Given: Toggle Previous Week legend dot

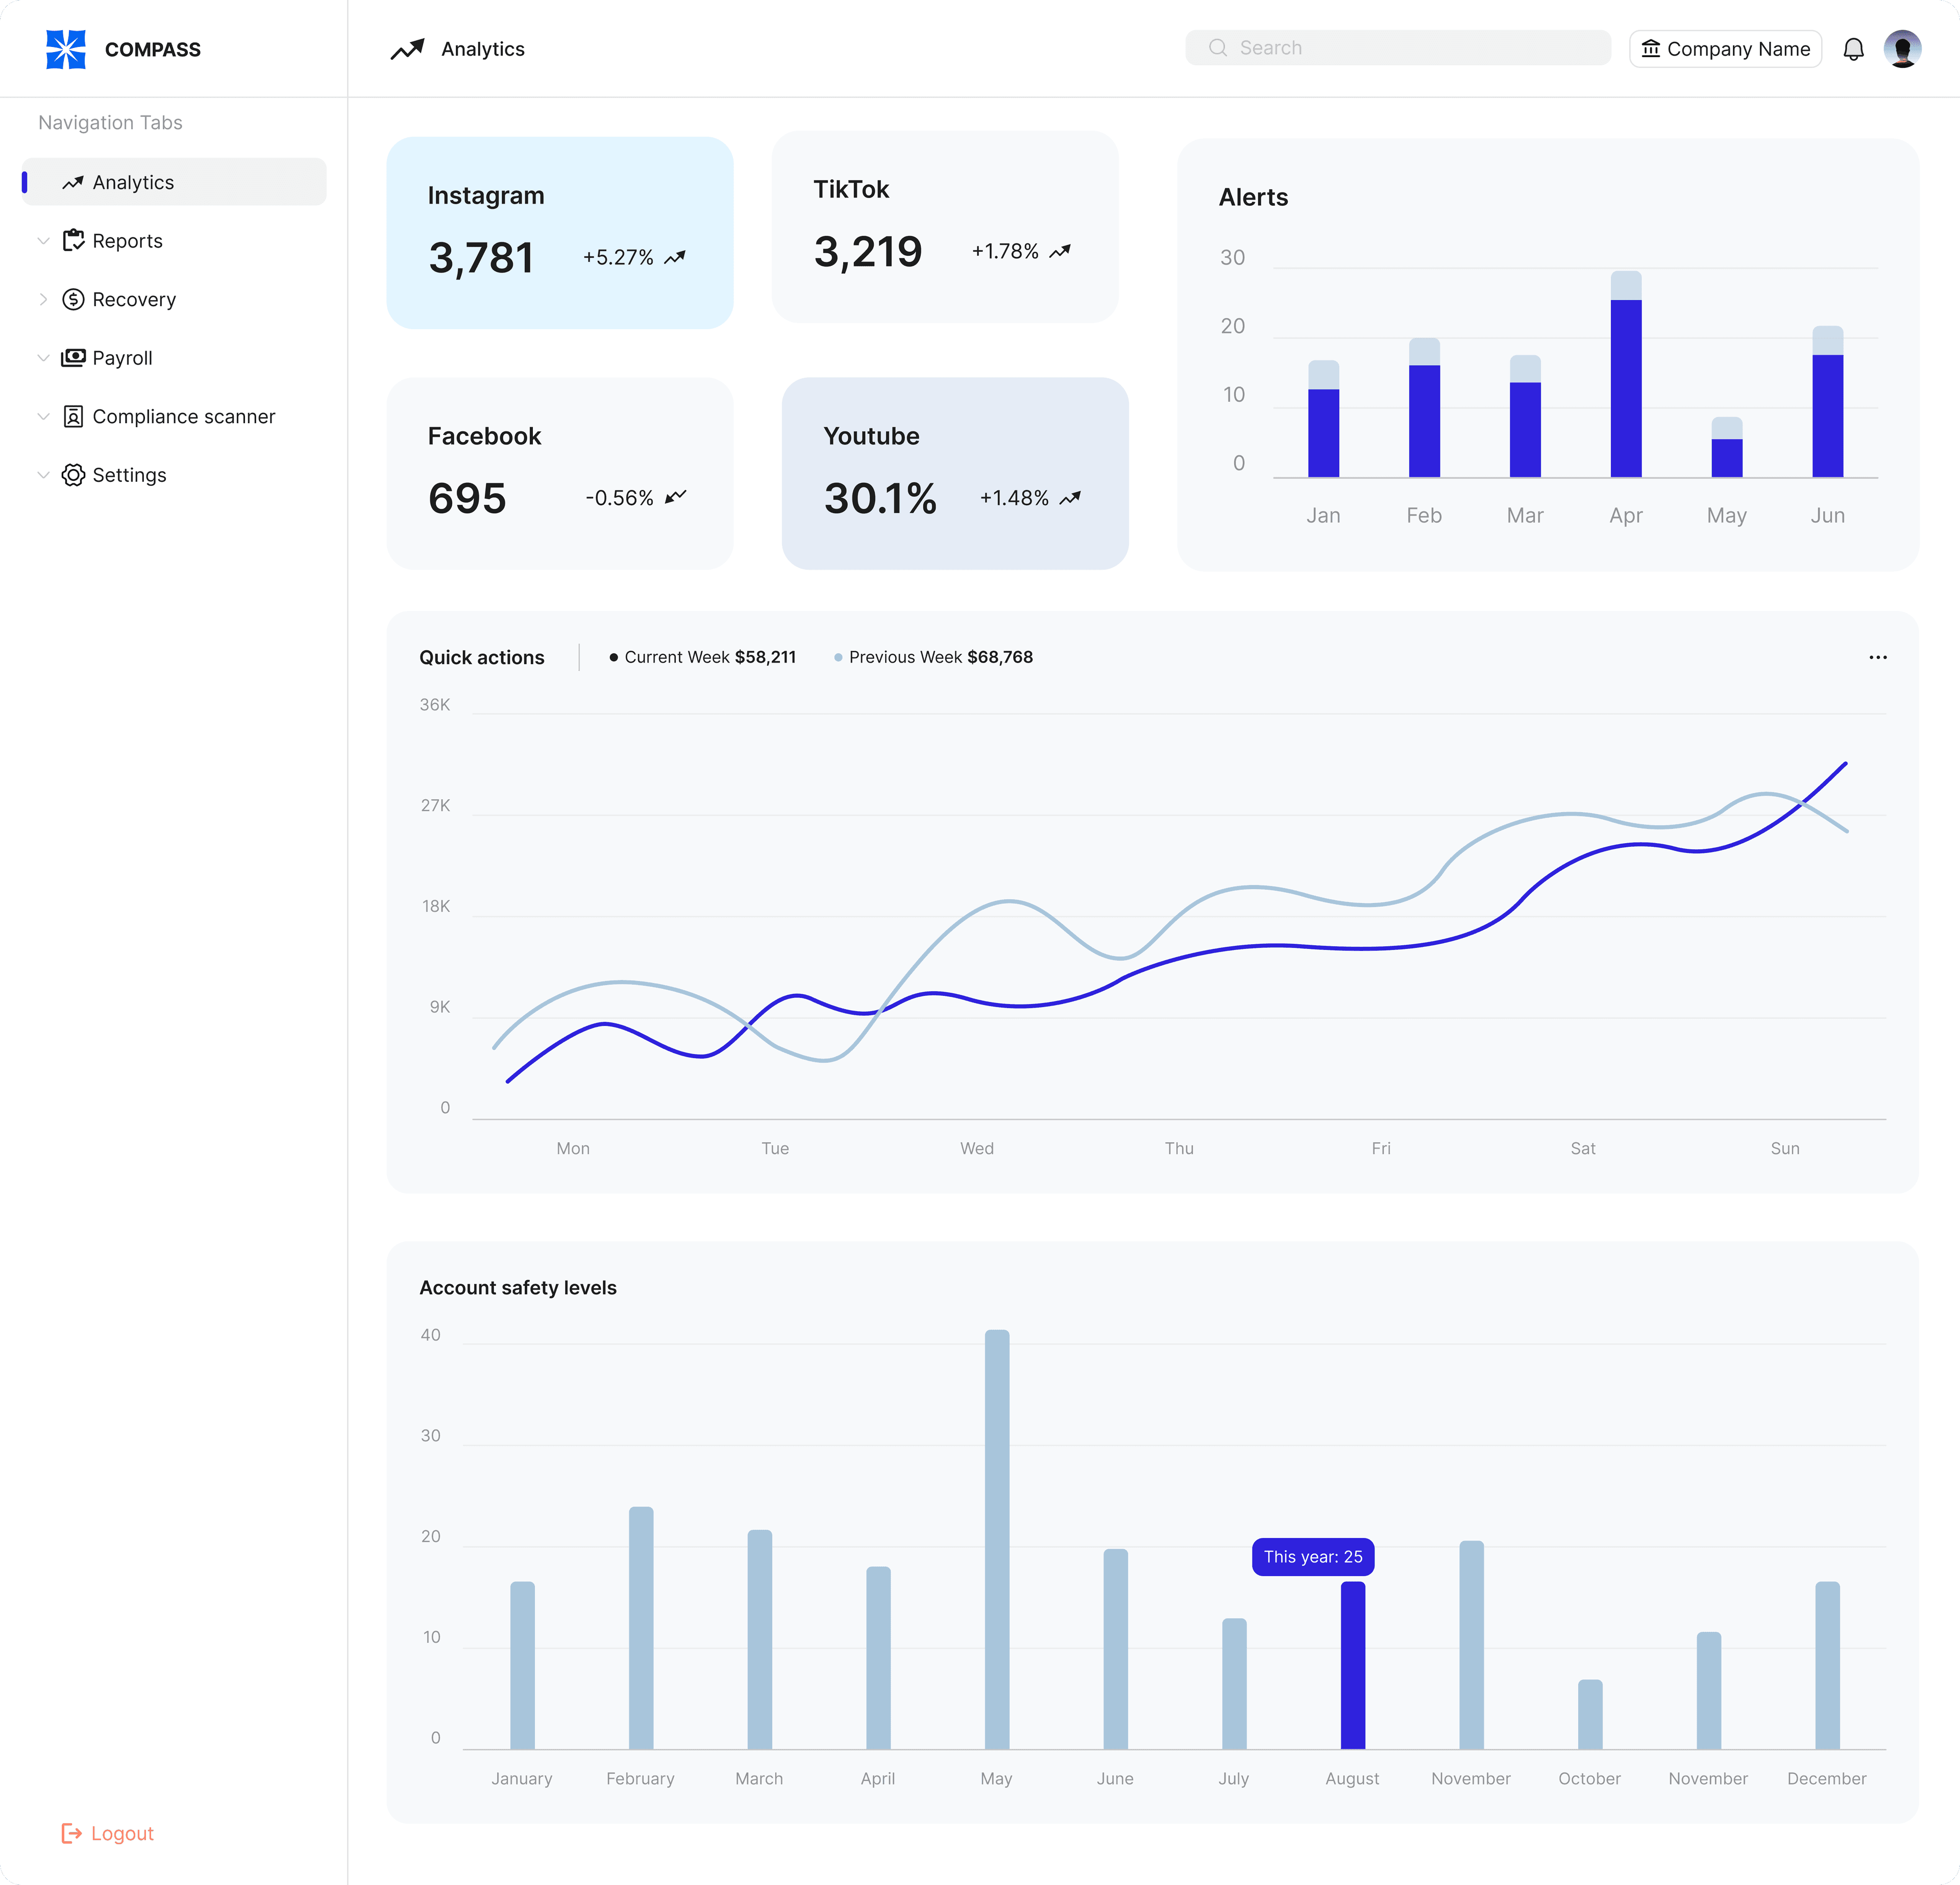Looking at the screenshot, I should 838,657.
